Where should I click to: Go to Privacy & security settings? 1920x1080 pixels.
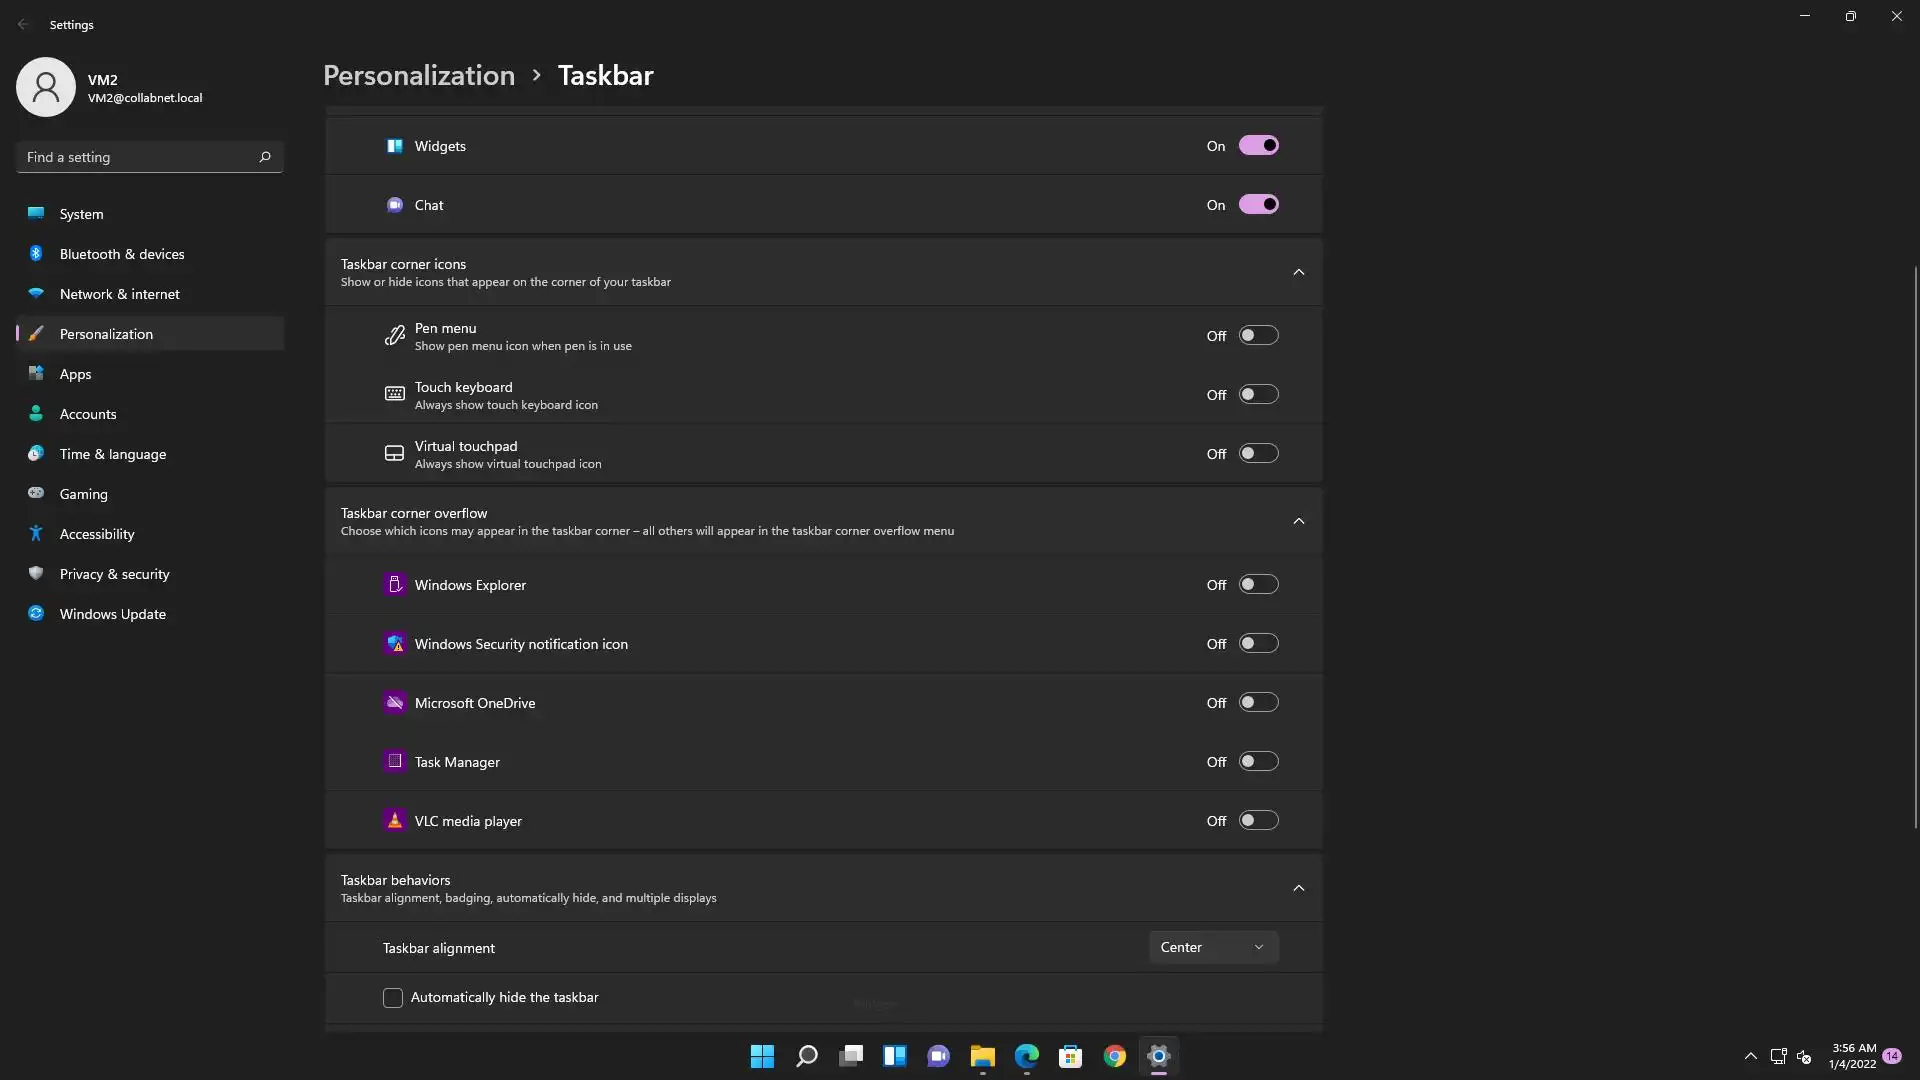pos(114,574)
